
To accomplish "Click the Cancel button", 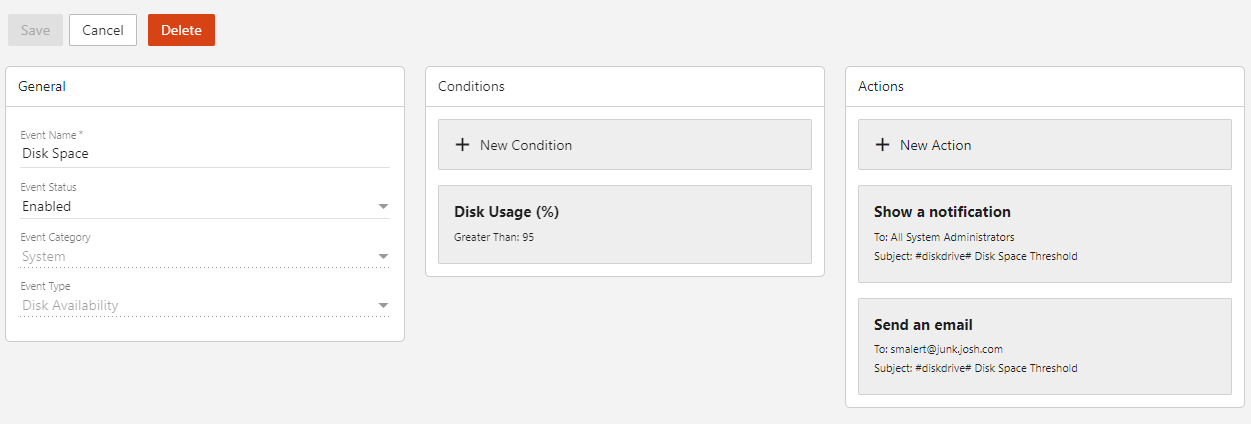I will (x=103, y=30).
